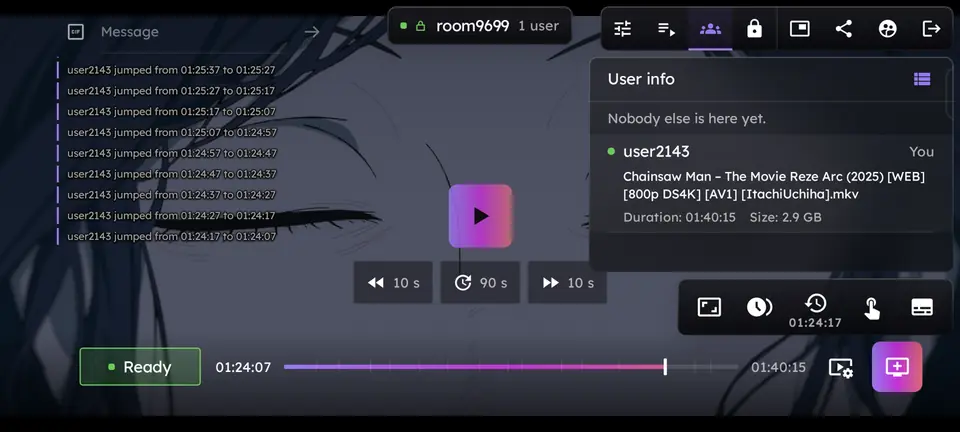Click 'Size: 2.9 GB' text
Image resolution: width=960 pixels, height=432 pixels.
tap(786, 217)
